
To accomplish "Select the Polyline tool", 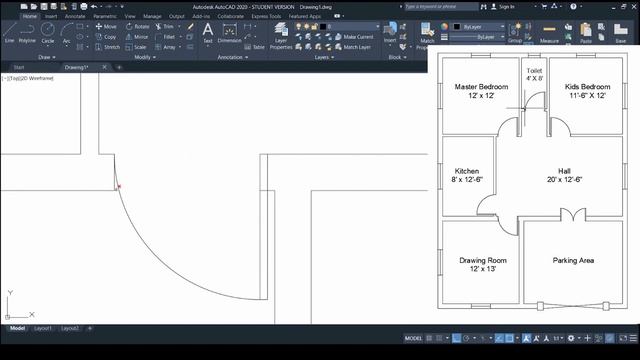I will click(27, 33).
